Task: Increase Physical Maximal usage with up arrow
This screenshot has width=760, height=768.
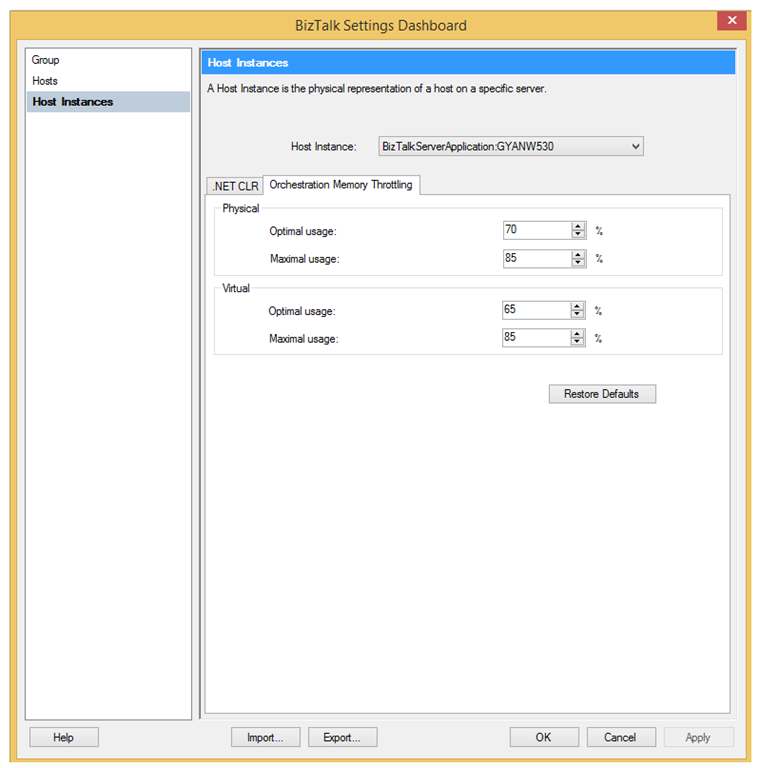Action: [578, 255]
